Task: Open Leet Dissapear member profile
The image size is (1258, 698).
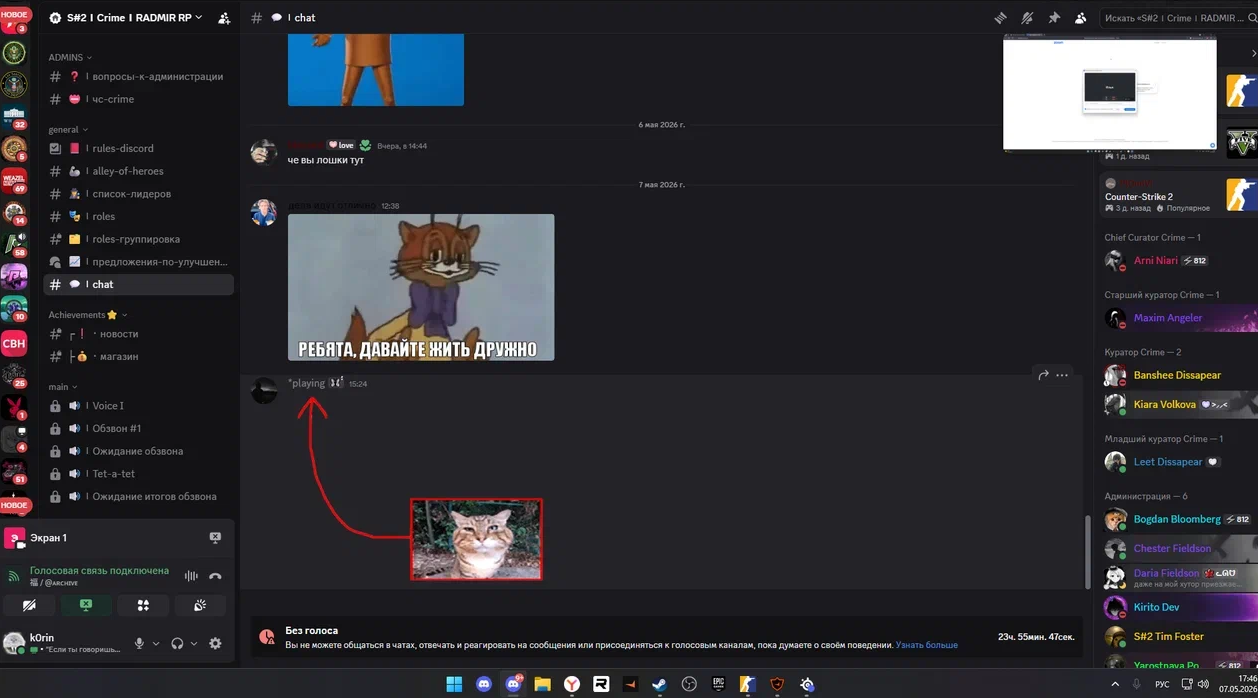Action: click(1178, 462)
